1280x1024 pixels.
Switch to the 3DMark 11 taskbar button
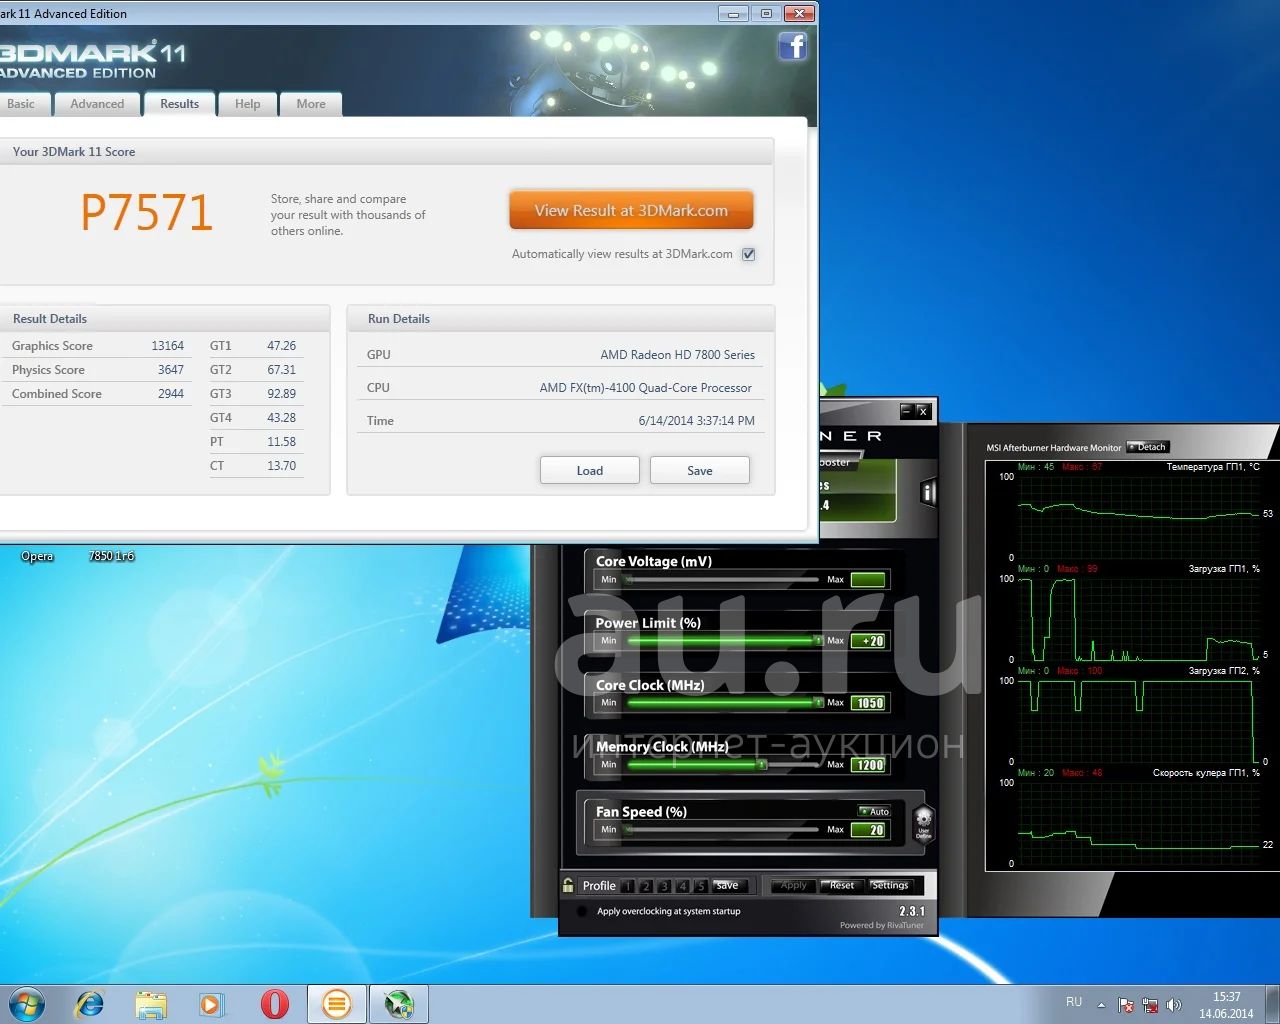click(x=337, y=1004)
